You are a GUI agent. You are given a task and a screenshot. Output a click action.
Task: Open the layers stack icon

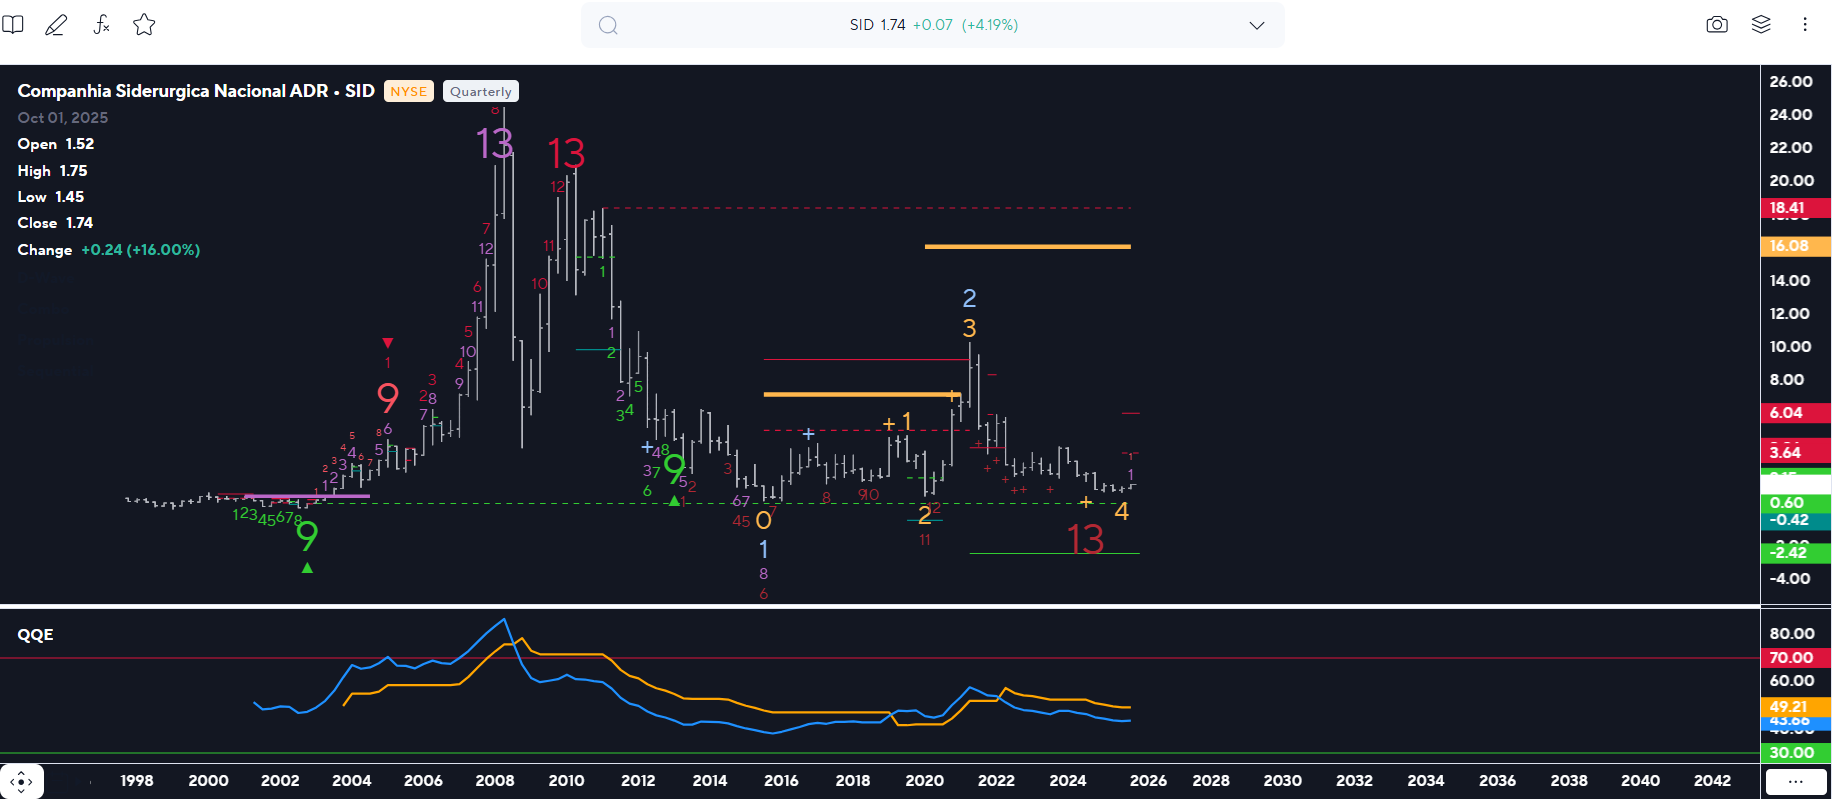1761,25
